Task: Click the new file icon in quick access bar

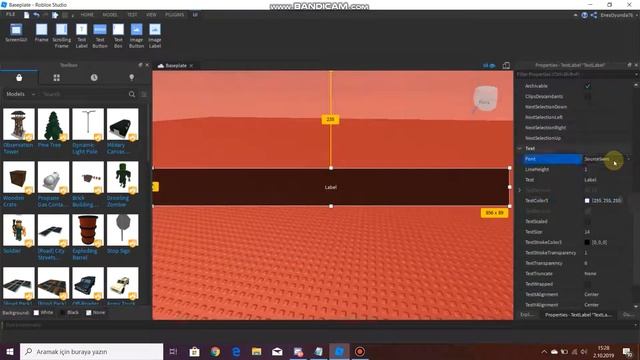Action: coord(27,15)
